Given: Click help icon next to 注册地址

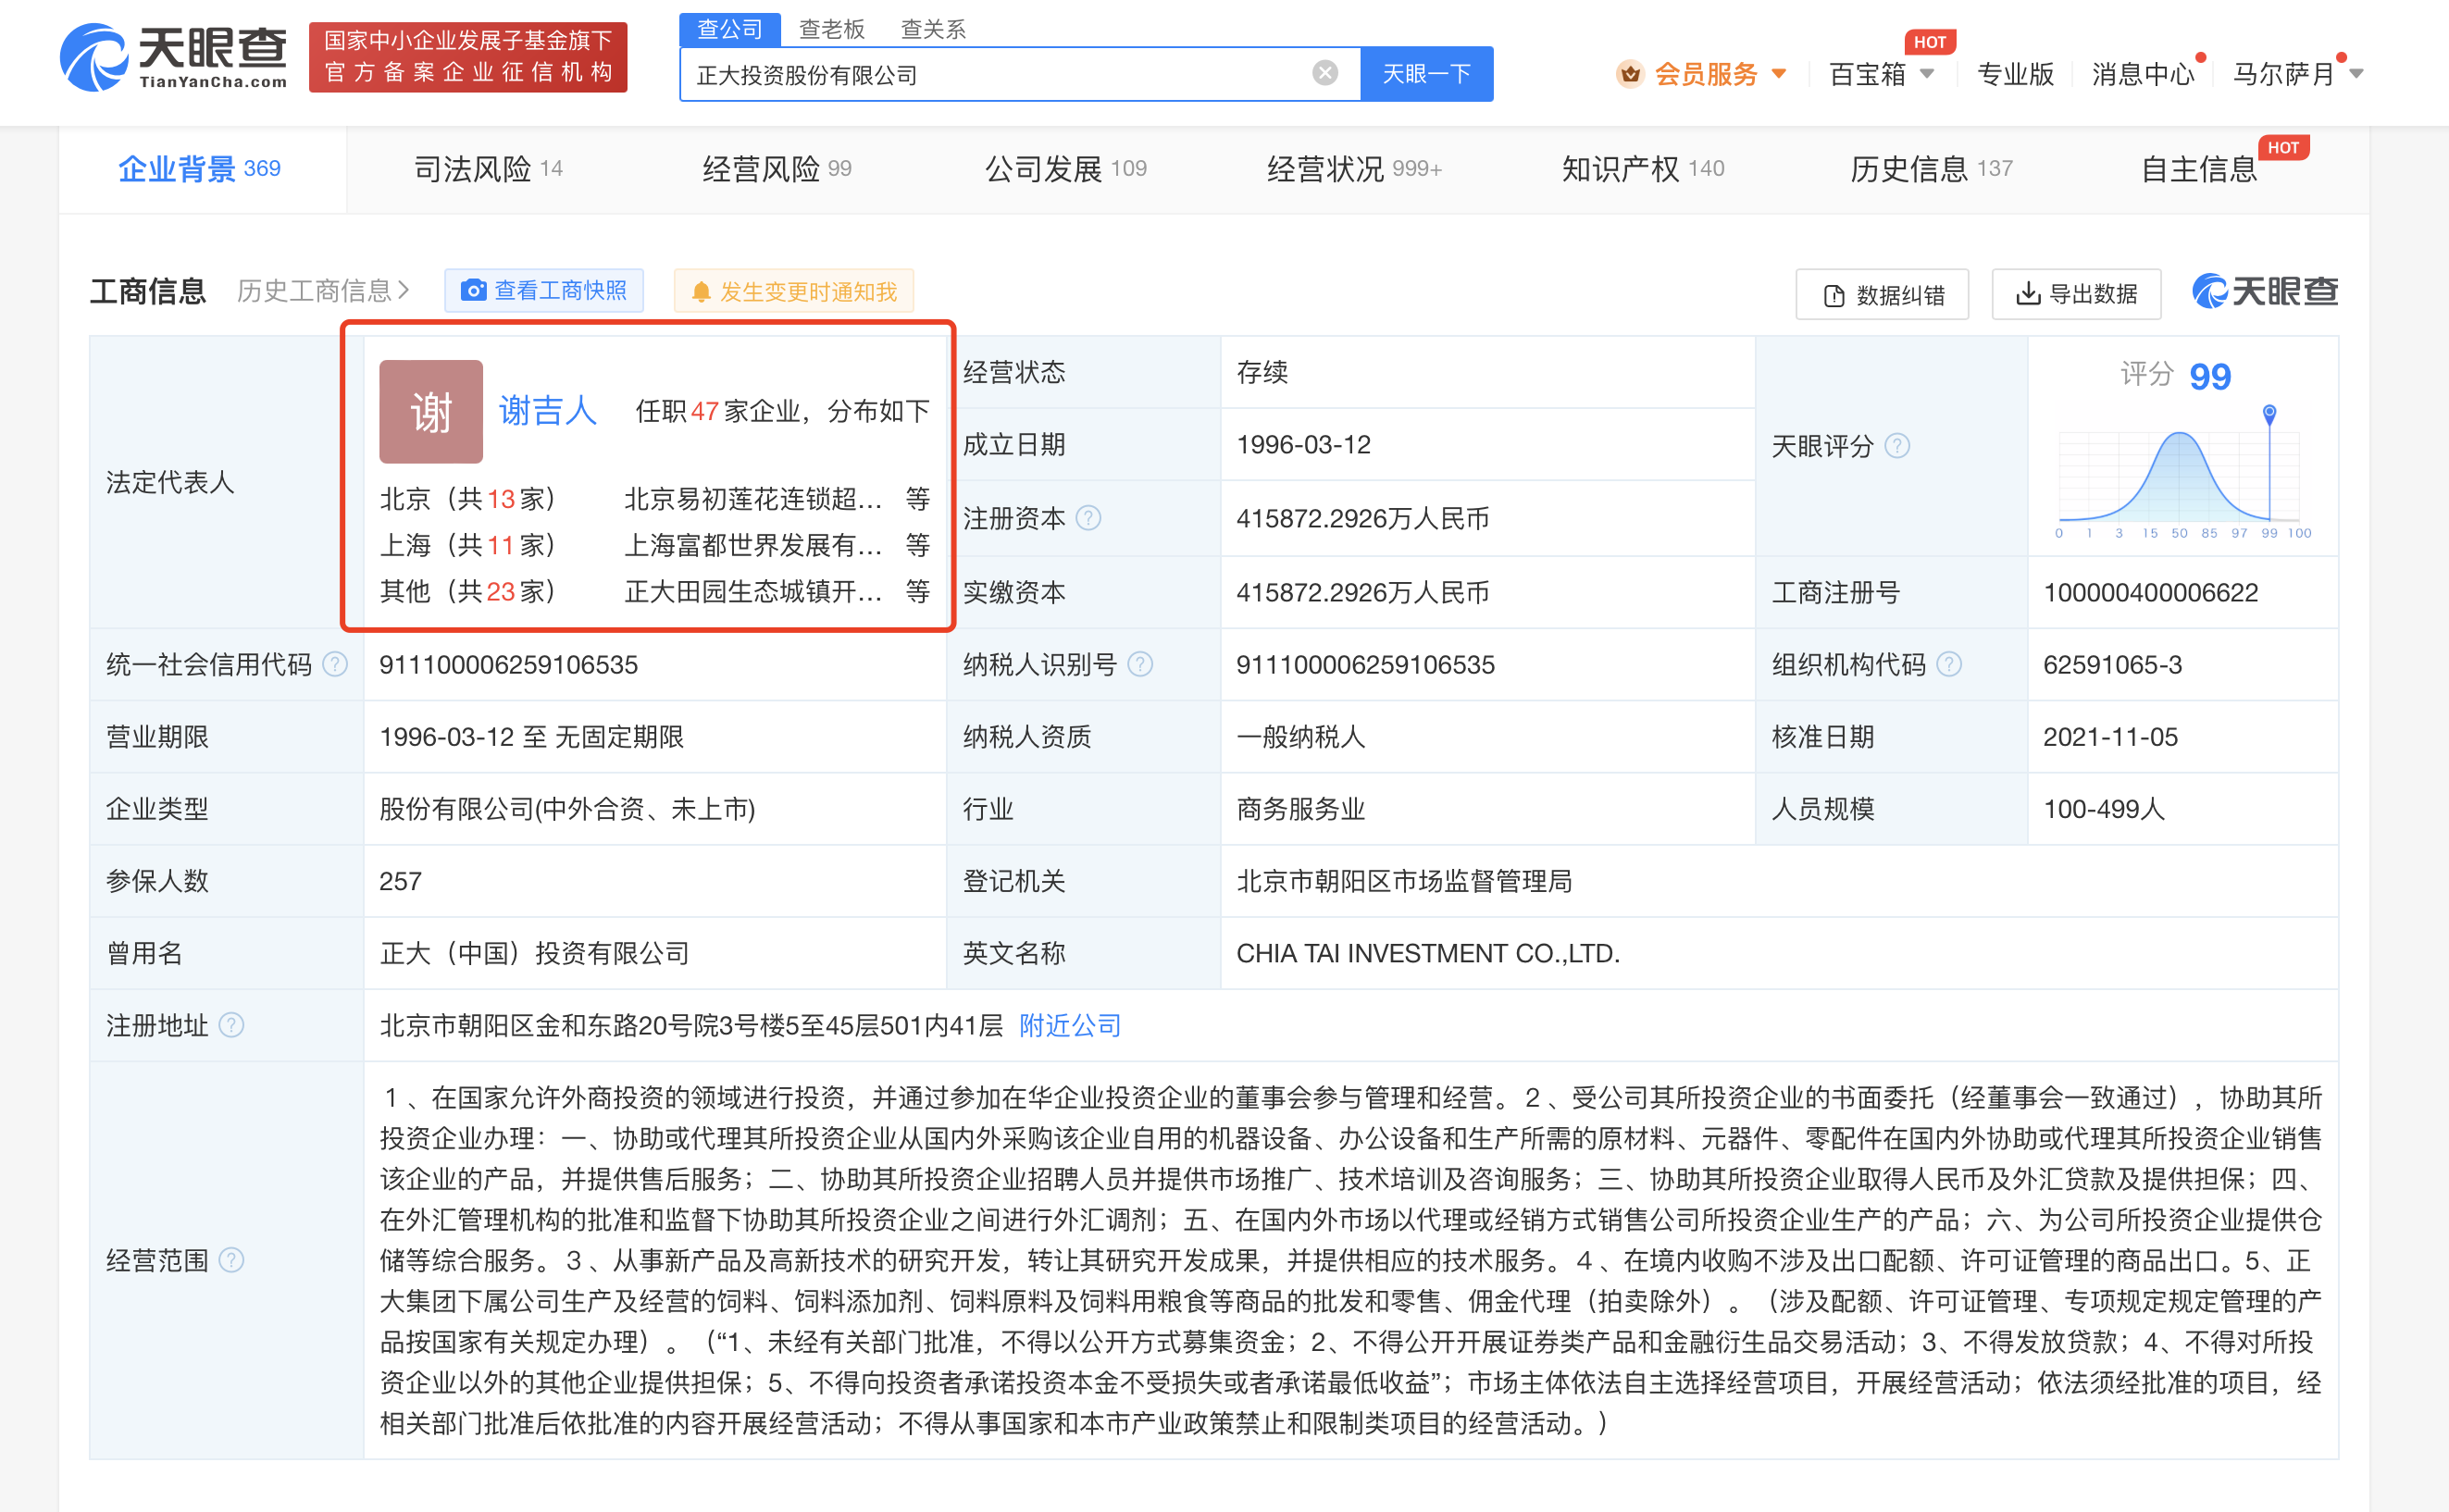Looking at the screenshot, I should tap(231, 1025).
